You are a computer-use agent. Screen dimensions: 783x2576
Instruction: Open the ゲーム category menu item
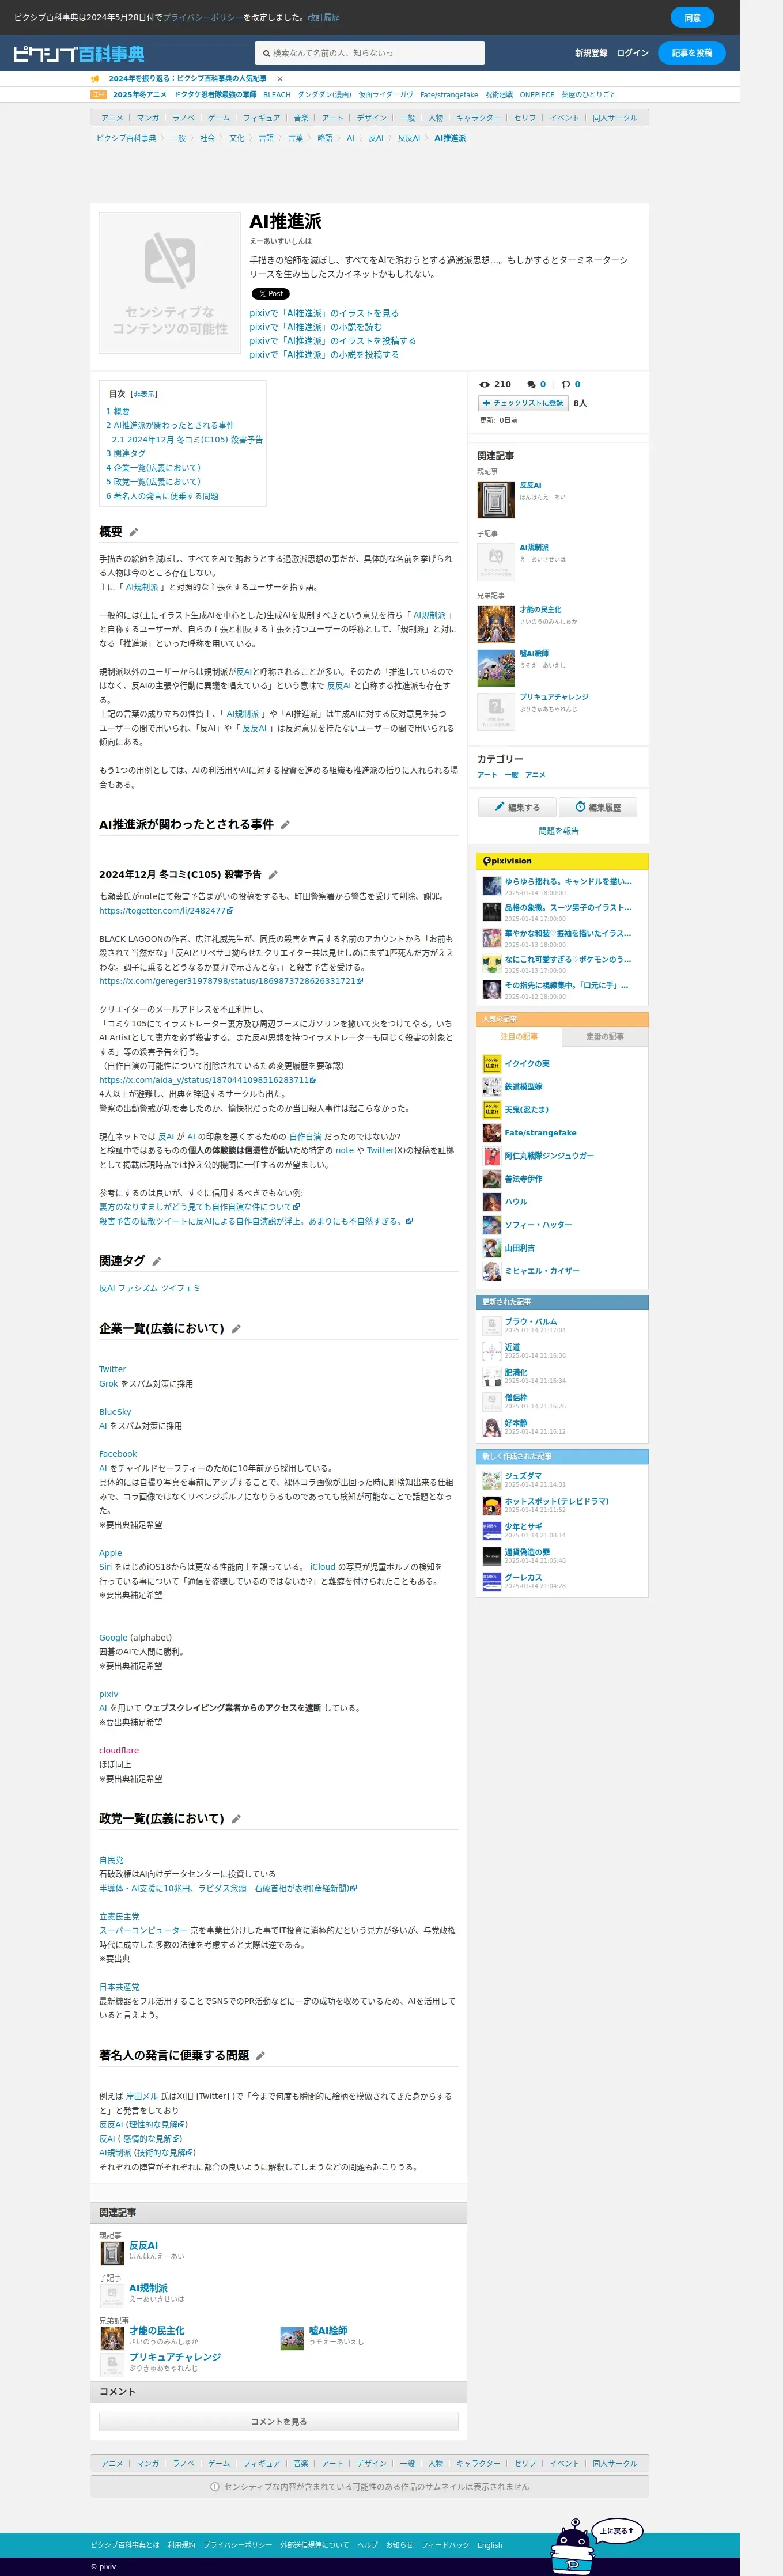click(218, 118)
